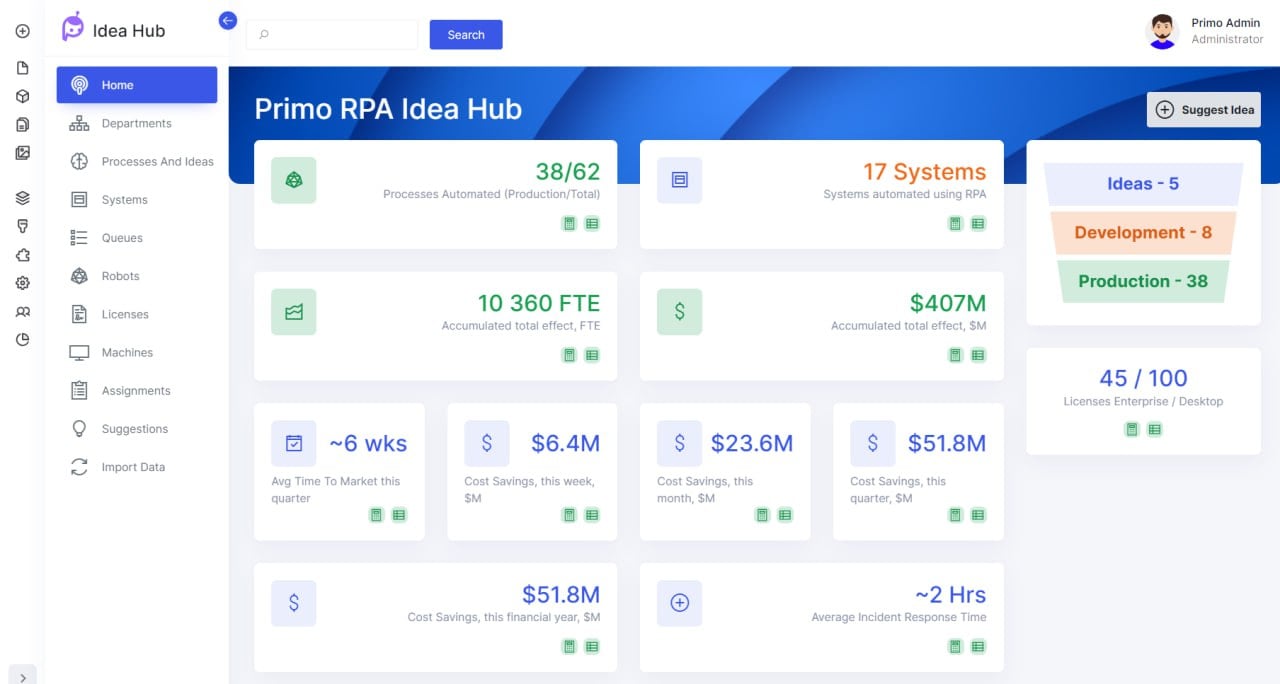The height and width of the screenshot is (684, 1280).
Task: Click the layers icon in the far-left rail
Action: pyautogui.click(x=21, y=197)
